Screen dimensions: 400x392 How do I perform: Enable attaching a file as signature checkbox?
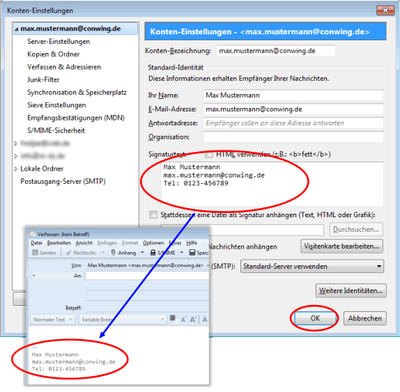[153, 215]
